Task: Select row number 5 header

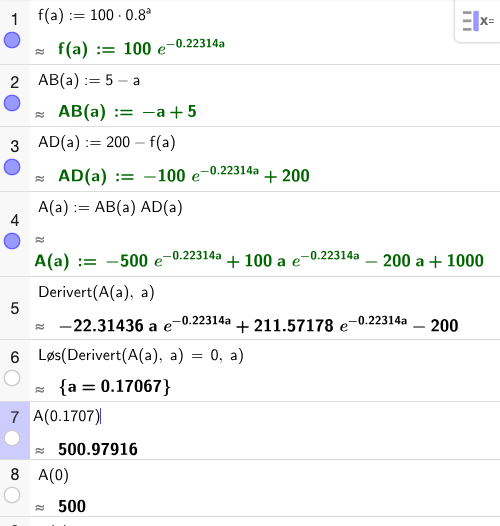Action: [x=14, y=308]
